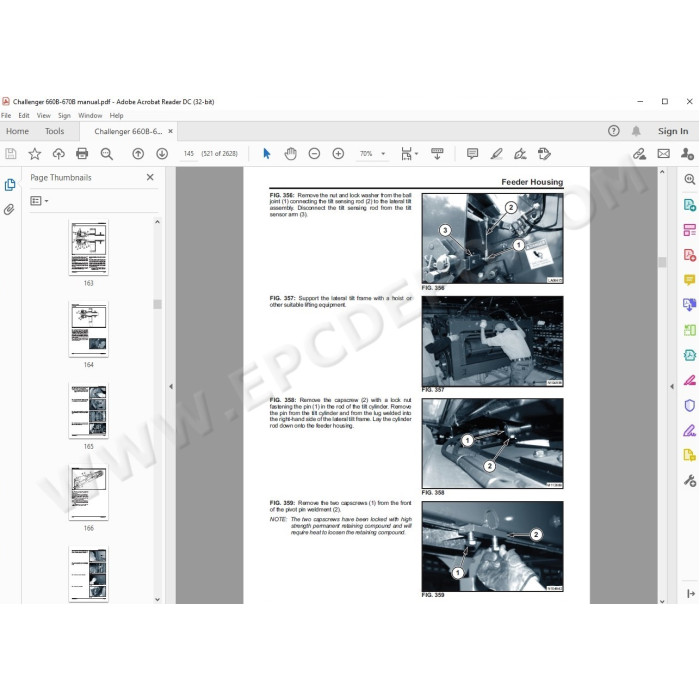
Task: Add a sticky note comment
Action: tap(472, 153)
